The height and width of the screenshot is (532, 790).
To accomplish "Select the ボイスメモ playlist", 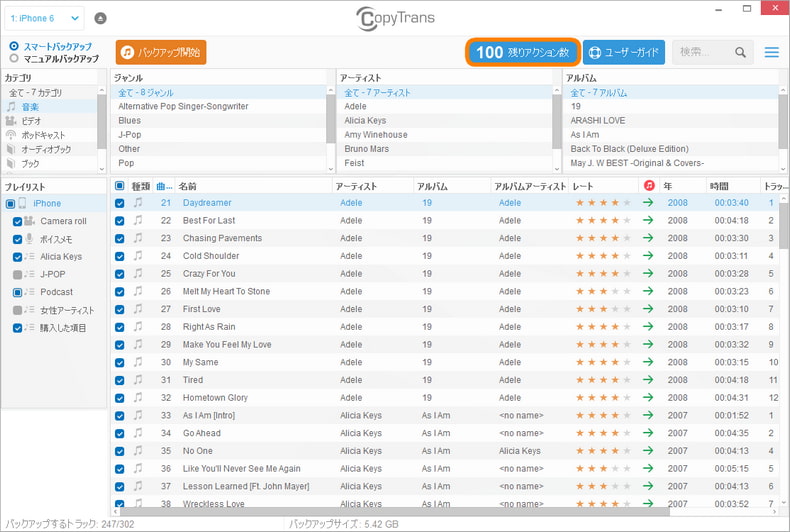I will click(56, 239).
